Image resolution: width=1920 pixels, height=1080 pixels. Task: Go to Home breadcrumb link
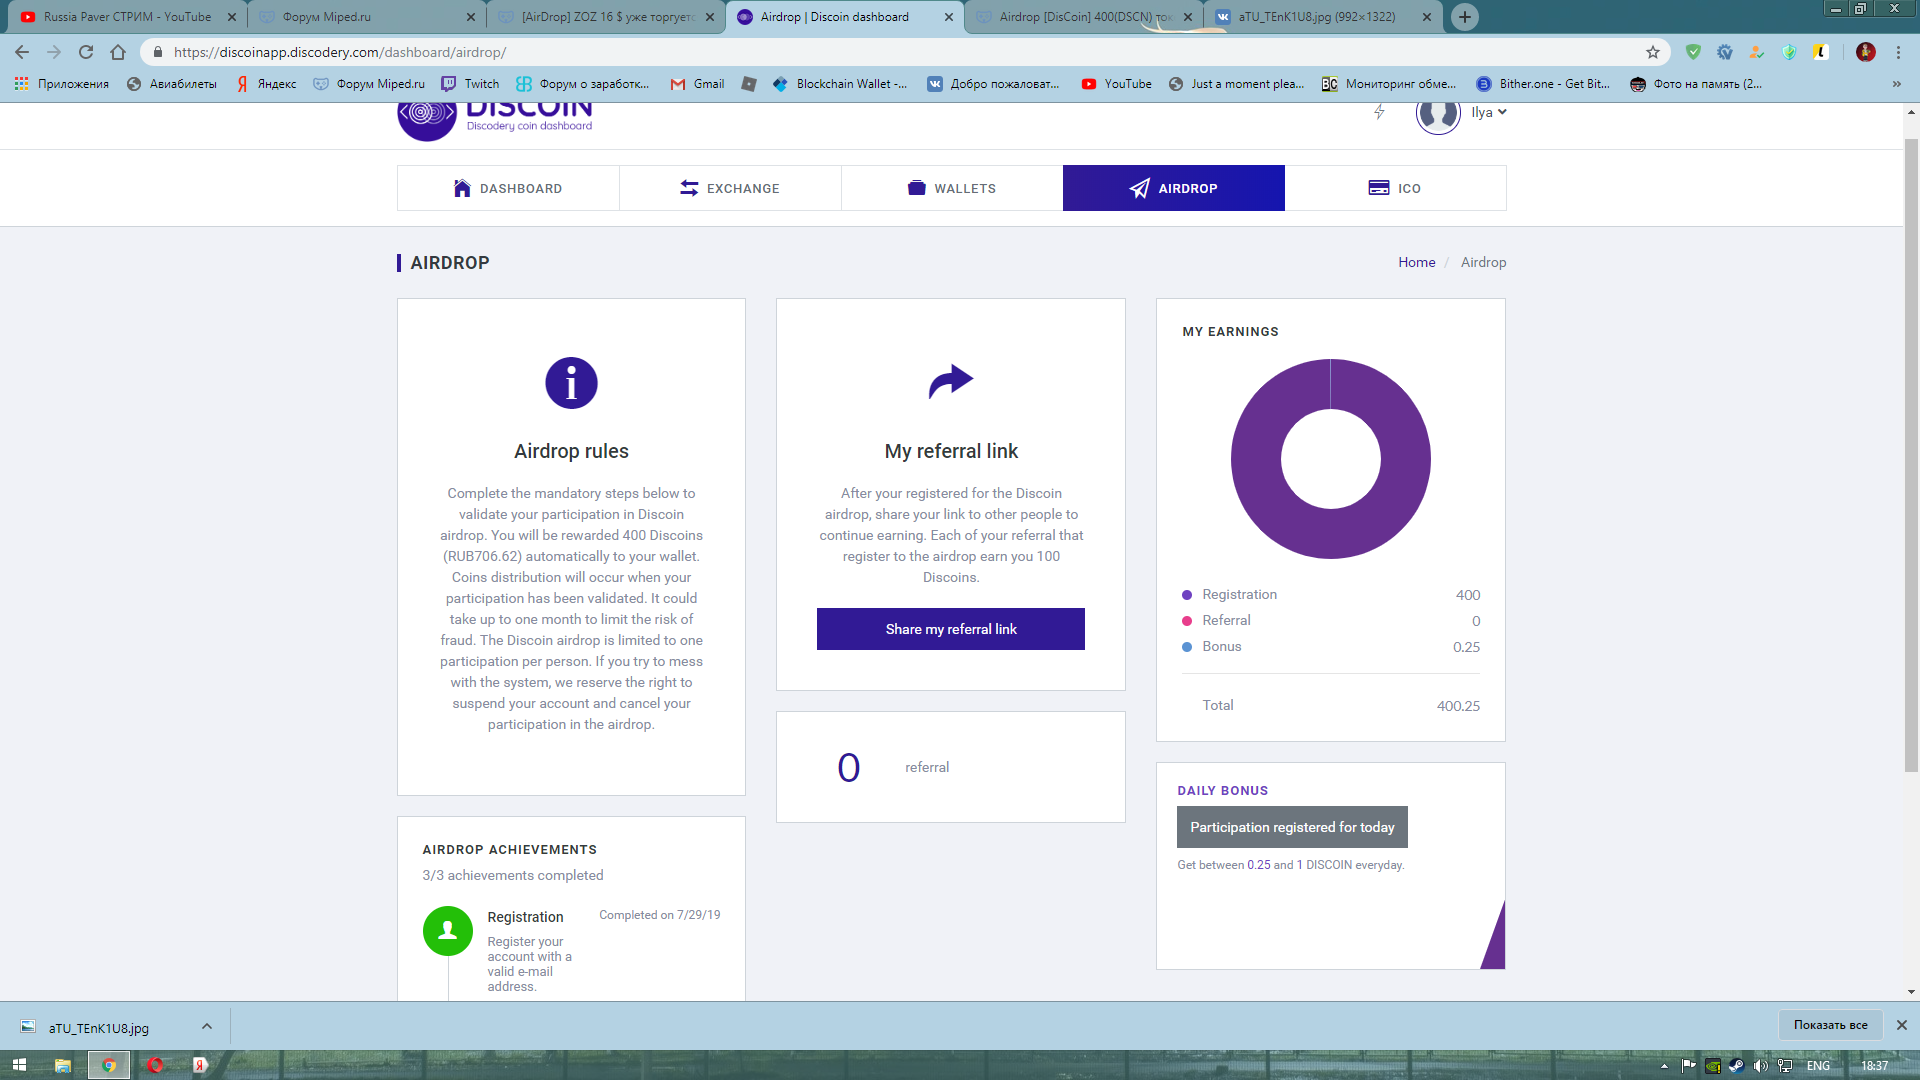point(1416,262)
